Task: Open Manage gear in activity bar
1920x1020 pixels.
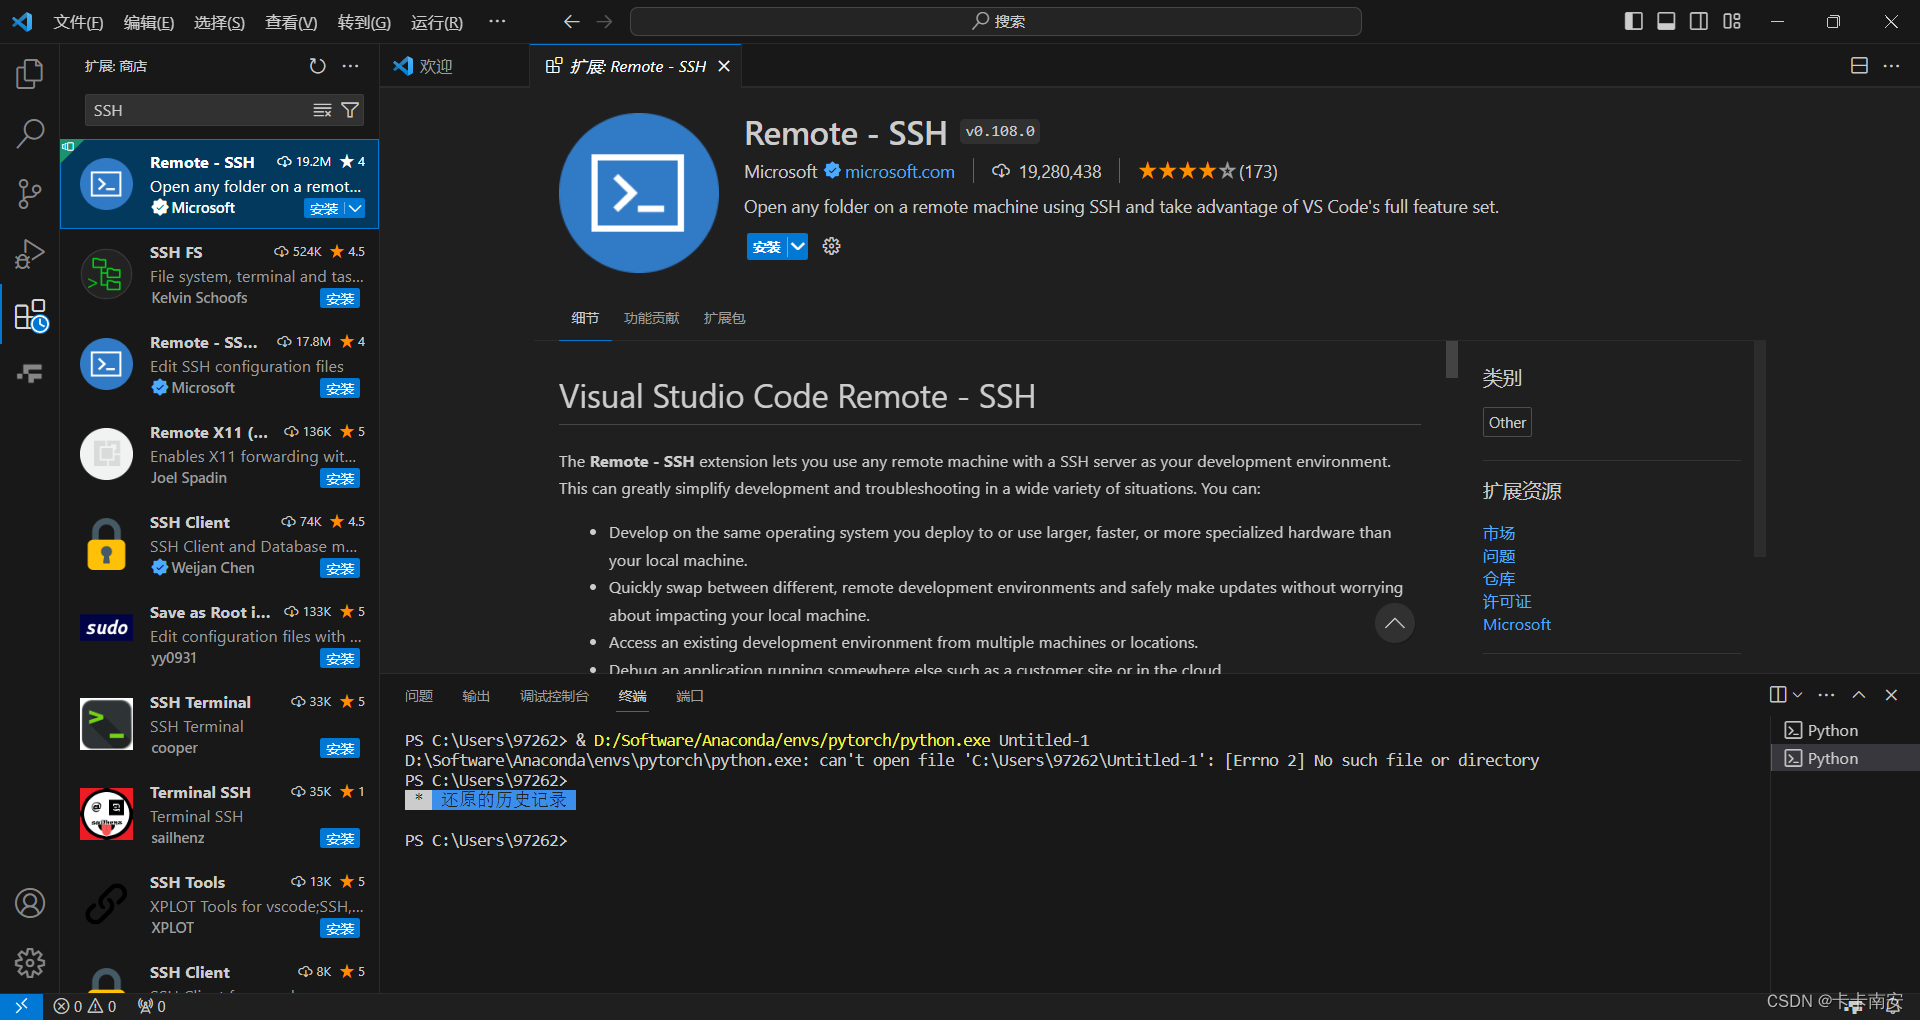Action: coord(30,963)
